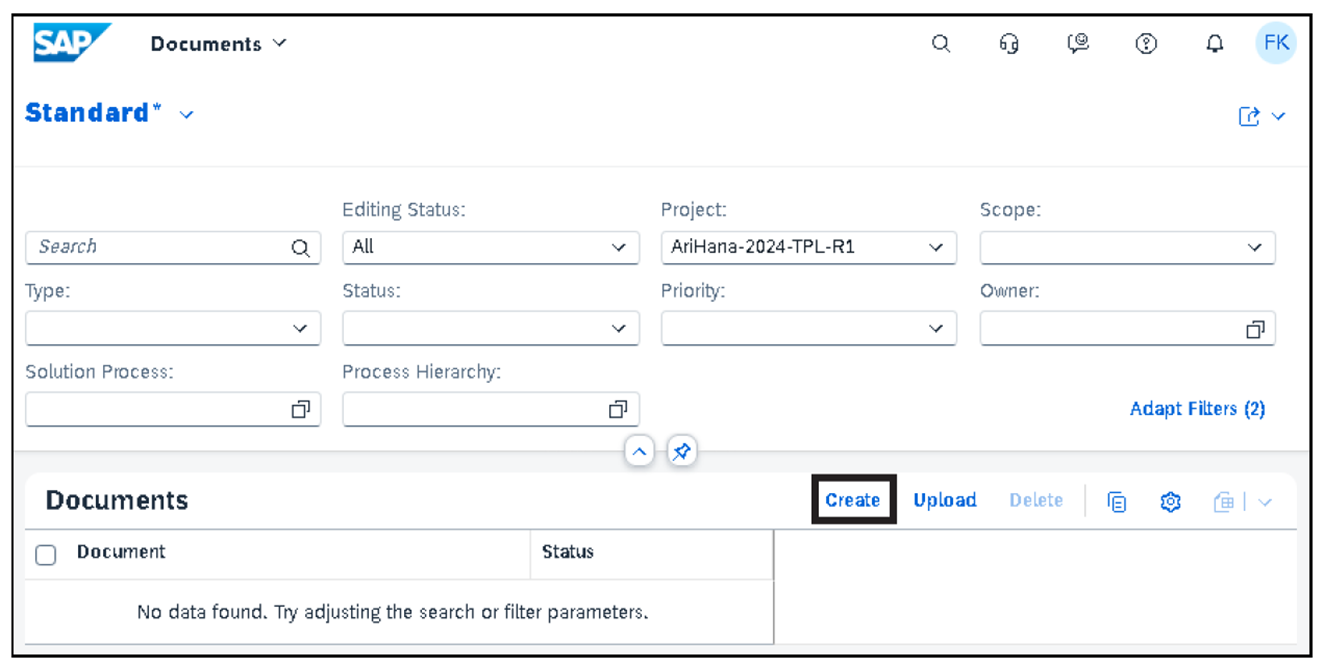Click Create to add a document
The image size is (1327, 672).
click(x=852, y=500)
